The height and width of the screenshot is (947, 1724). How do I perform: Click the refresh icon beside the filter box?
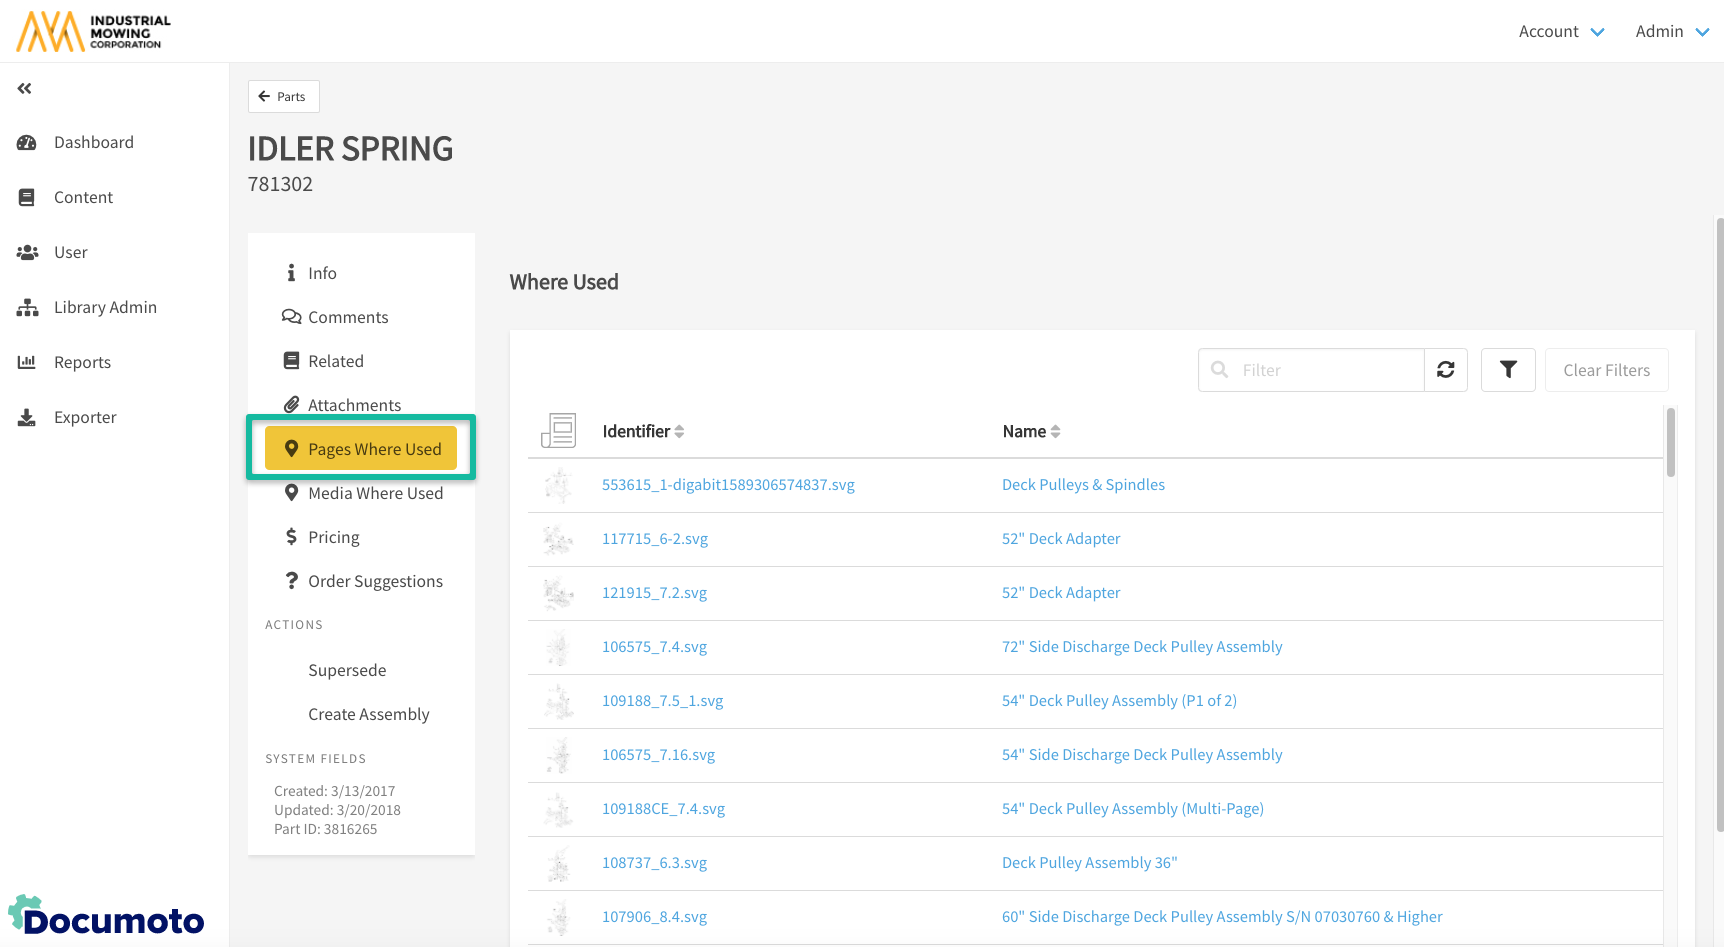click(x=1445, y=370)
